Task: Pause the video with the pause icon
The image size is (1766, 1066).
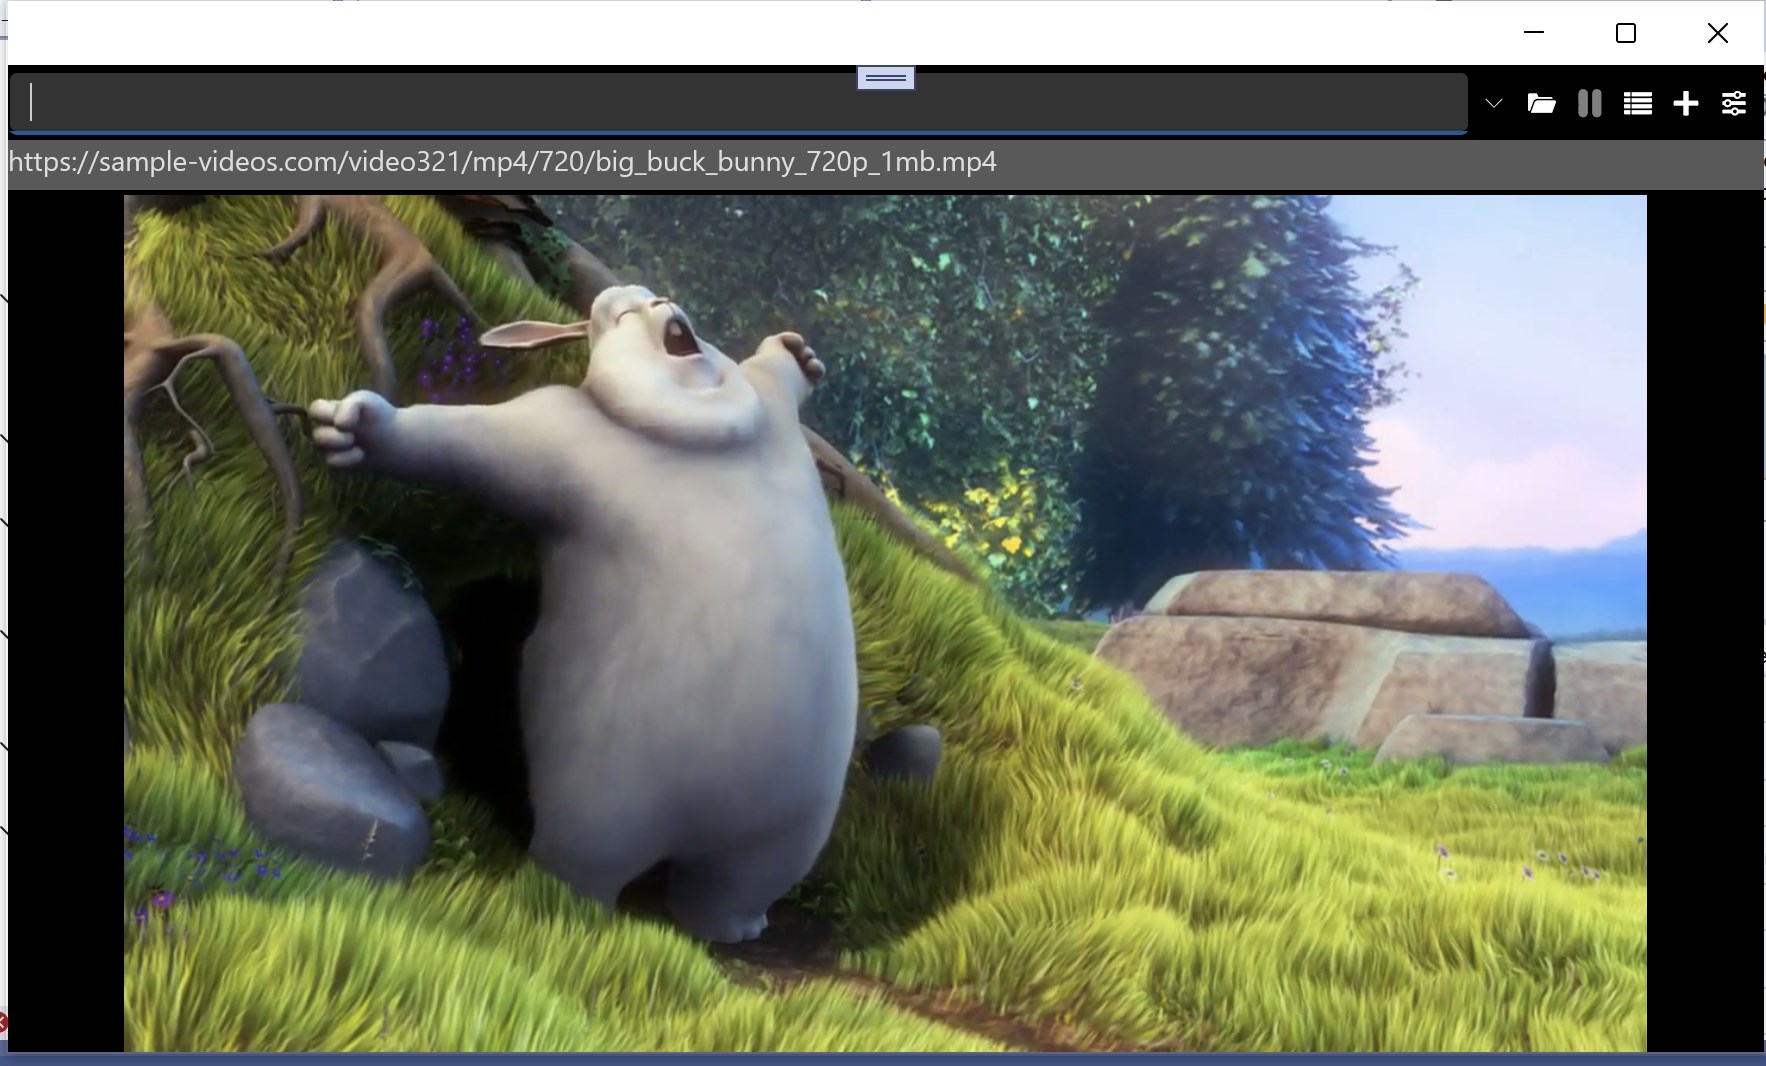Action: [1589, 103]
